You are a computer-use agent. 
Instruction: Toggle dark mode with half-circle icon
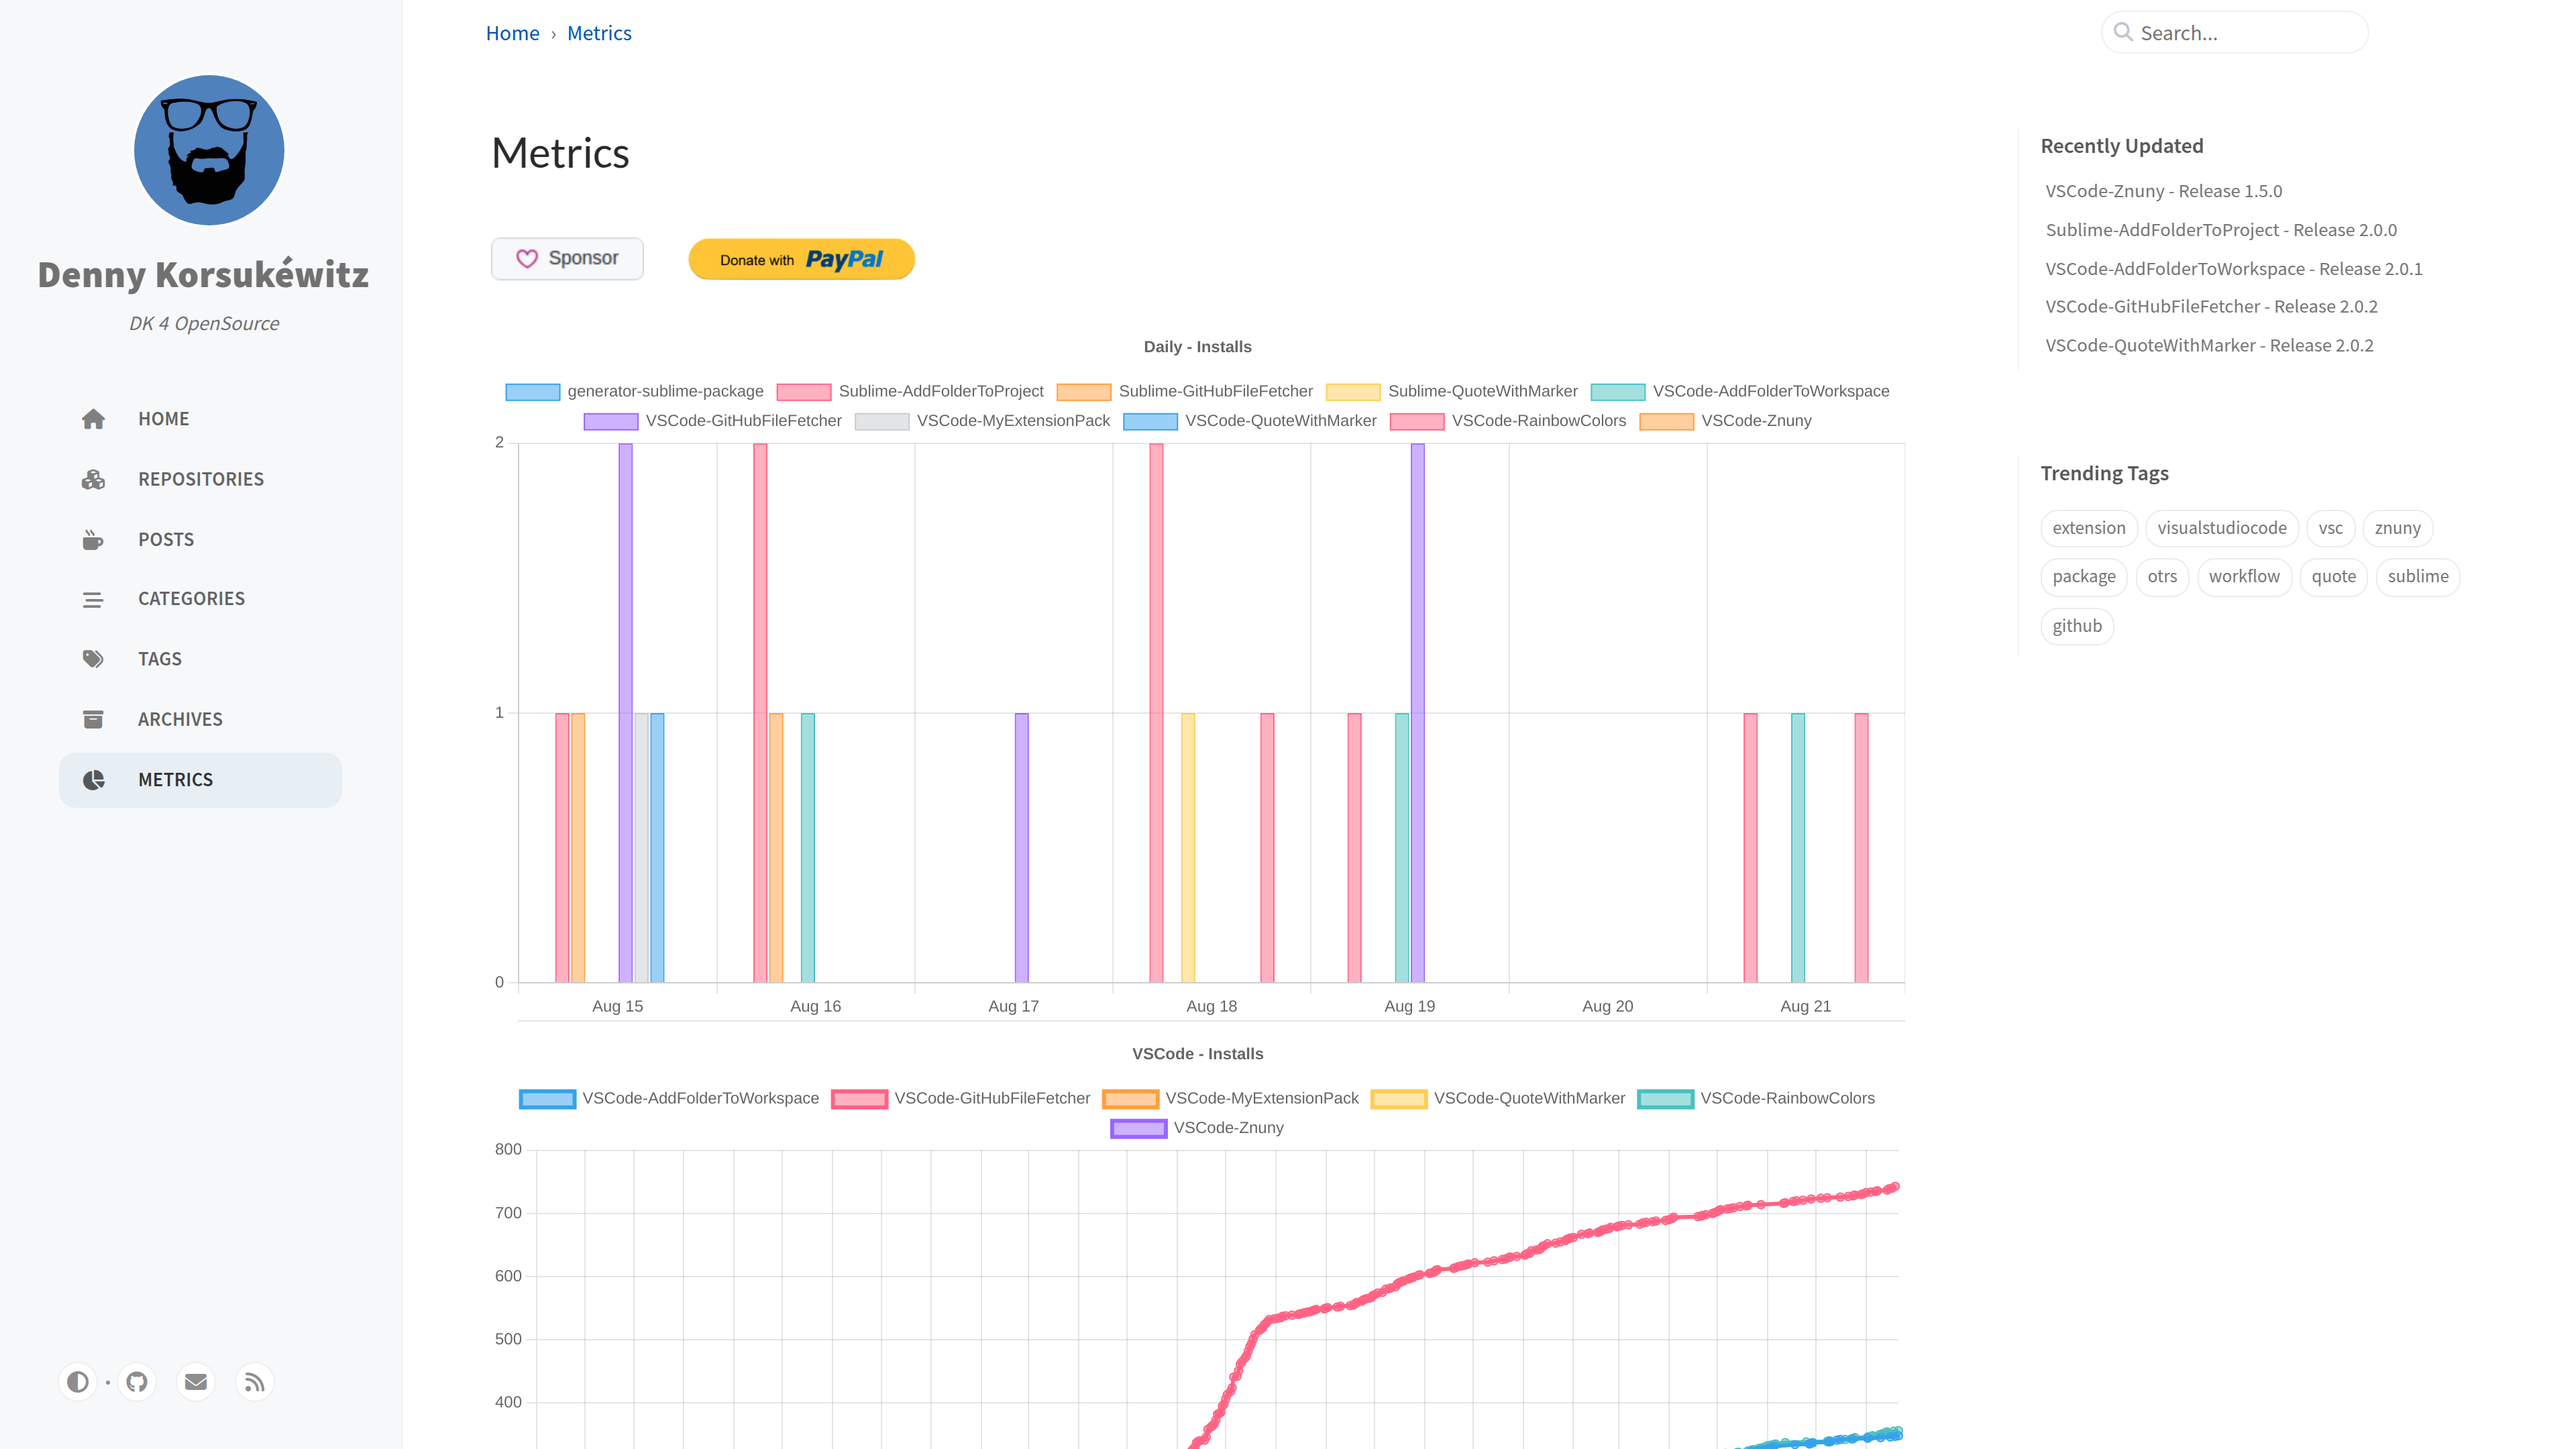(77, 1382)
